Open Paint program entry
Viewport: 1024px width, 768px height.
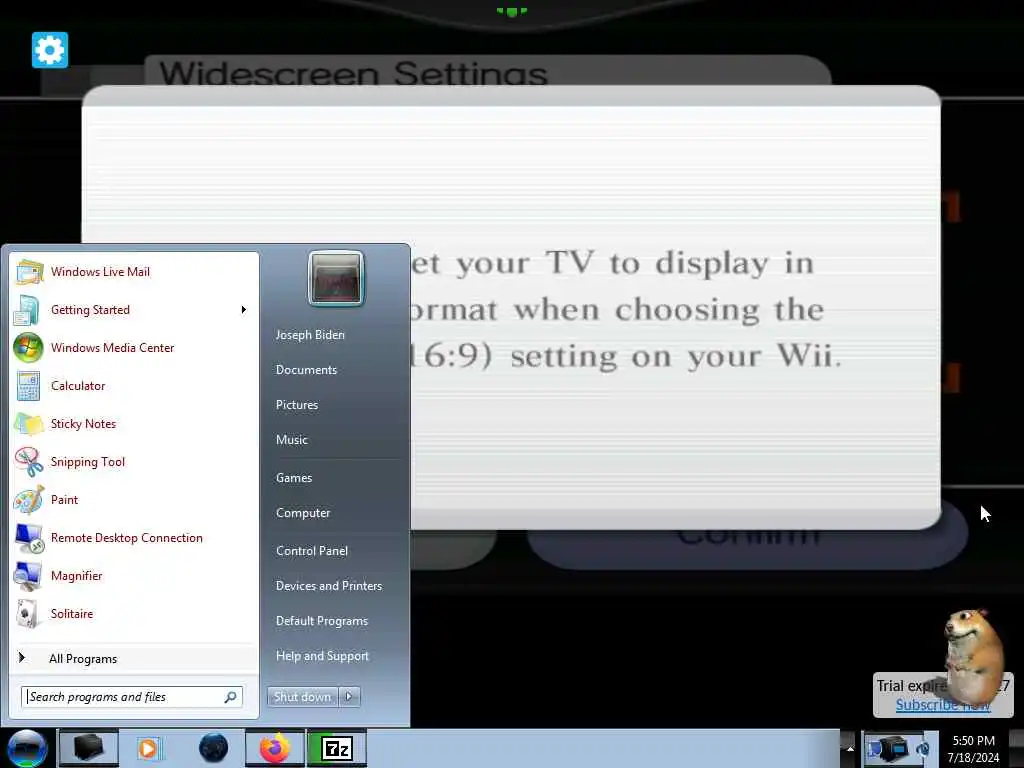[135, 500]
